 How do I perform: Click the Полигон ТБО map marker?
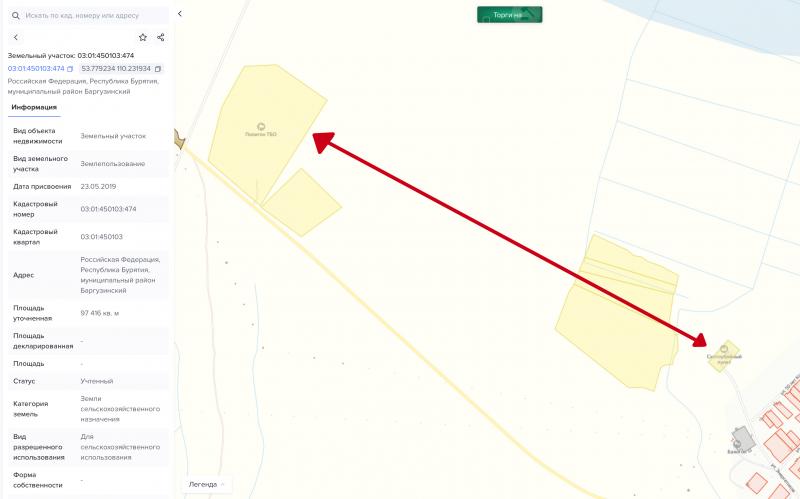click(x=261, y=127)
